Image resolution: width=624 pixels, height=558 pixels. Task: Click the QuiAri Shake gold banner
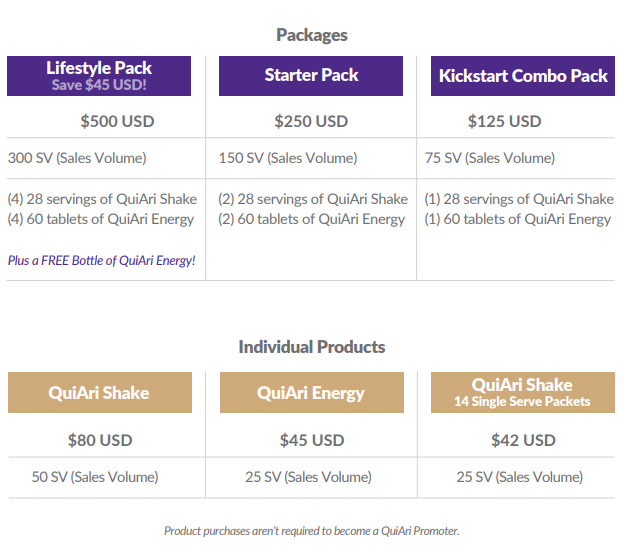pyautogui.click(x=100, y=392)
